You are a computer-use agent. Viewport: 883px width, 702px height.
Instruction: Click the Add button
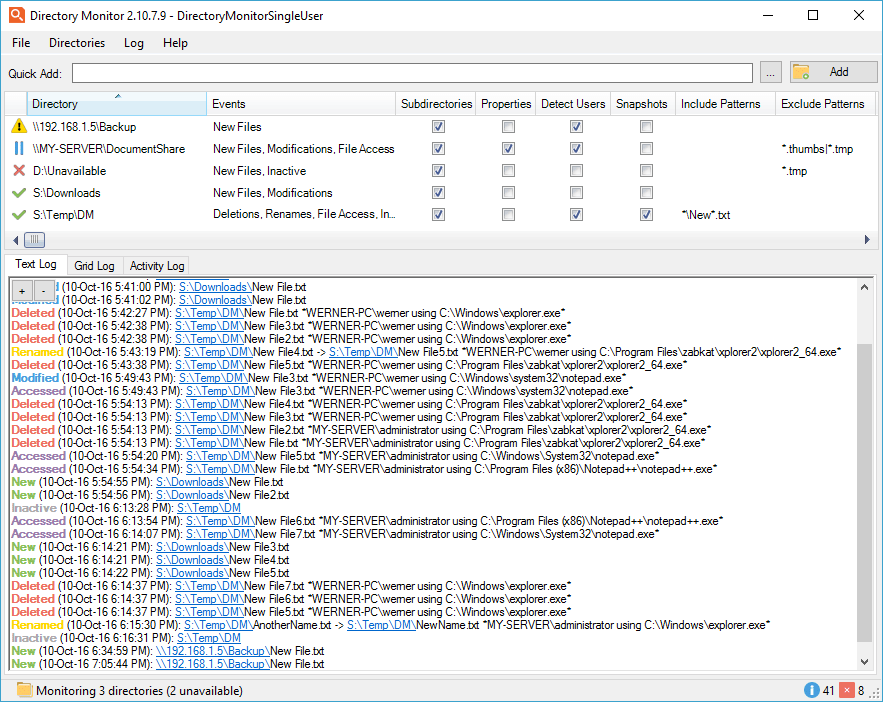pos(833,72)
